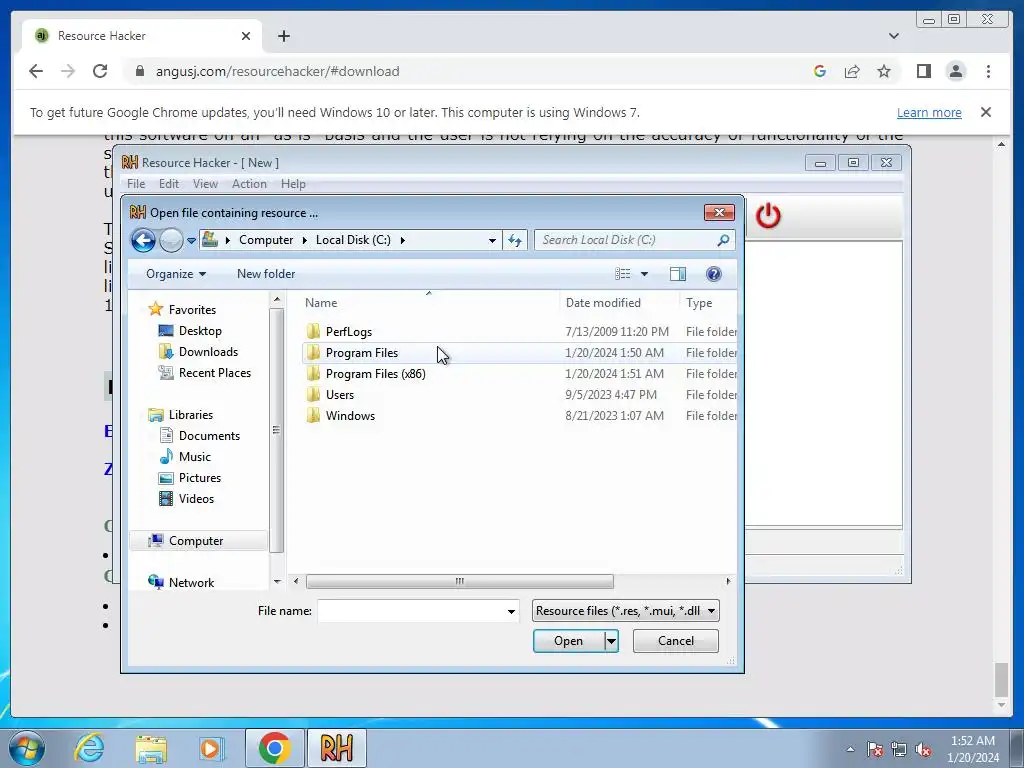Select Network in navigation pane
This screenshot has width=1024, height=768.
pyautogui.click(x=191, y=583)
